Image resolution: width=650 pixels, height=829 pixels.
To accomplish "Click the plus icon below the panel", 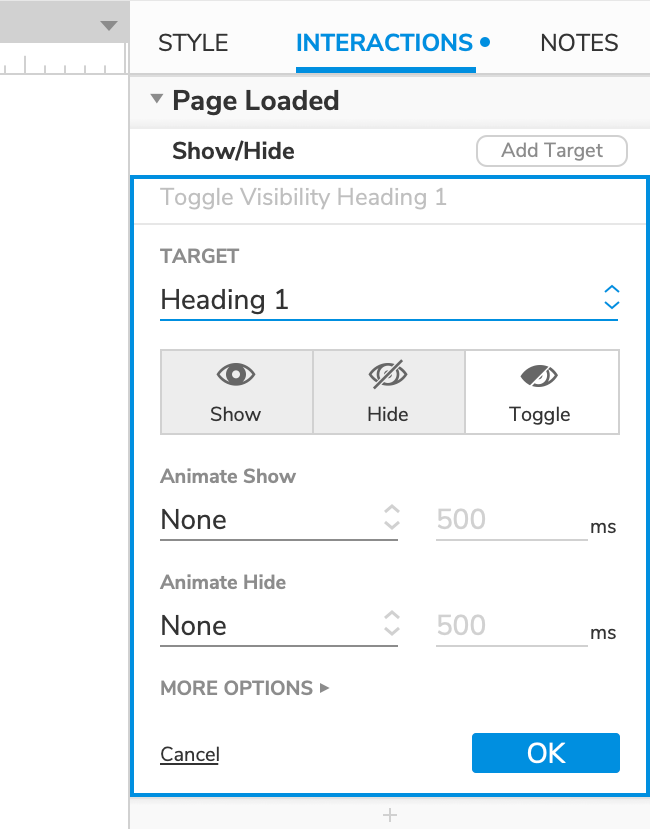I will click(390, 816).
